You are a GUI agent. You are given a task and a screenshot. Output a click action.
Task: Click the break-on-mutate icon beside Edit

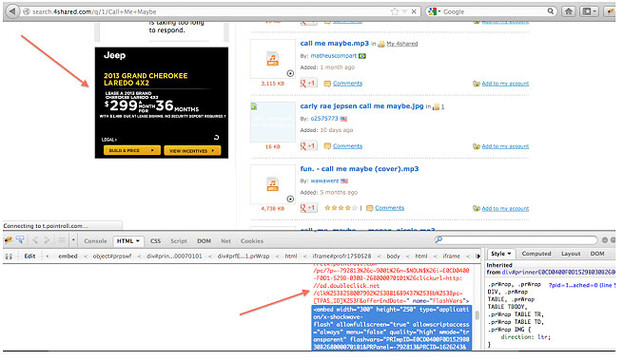[x=9, y=256]
